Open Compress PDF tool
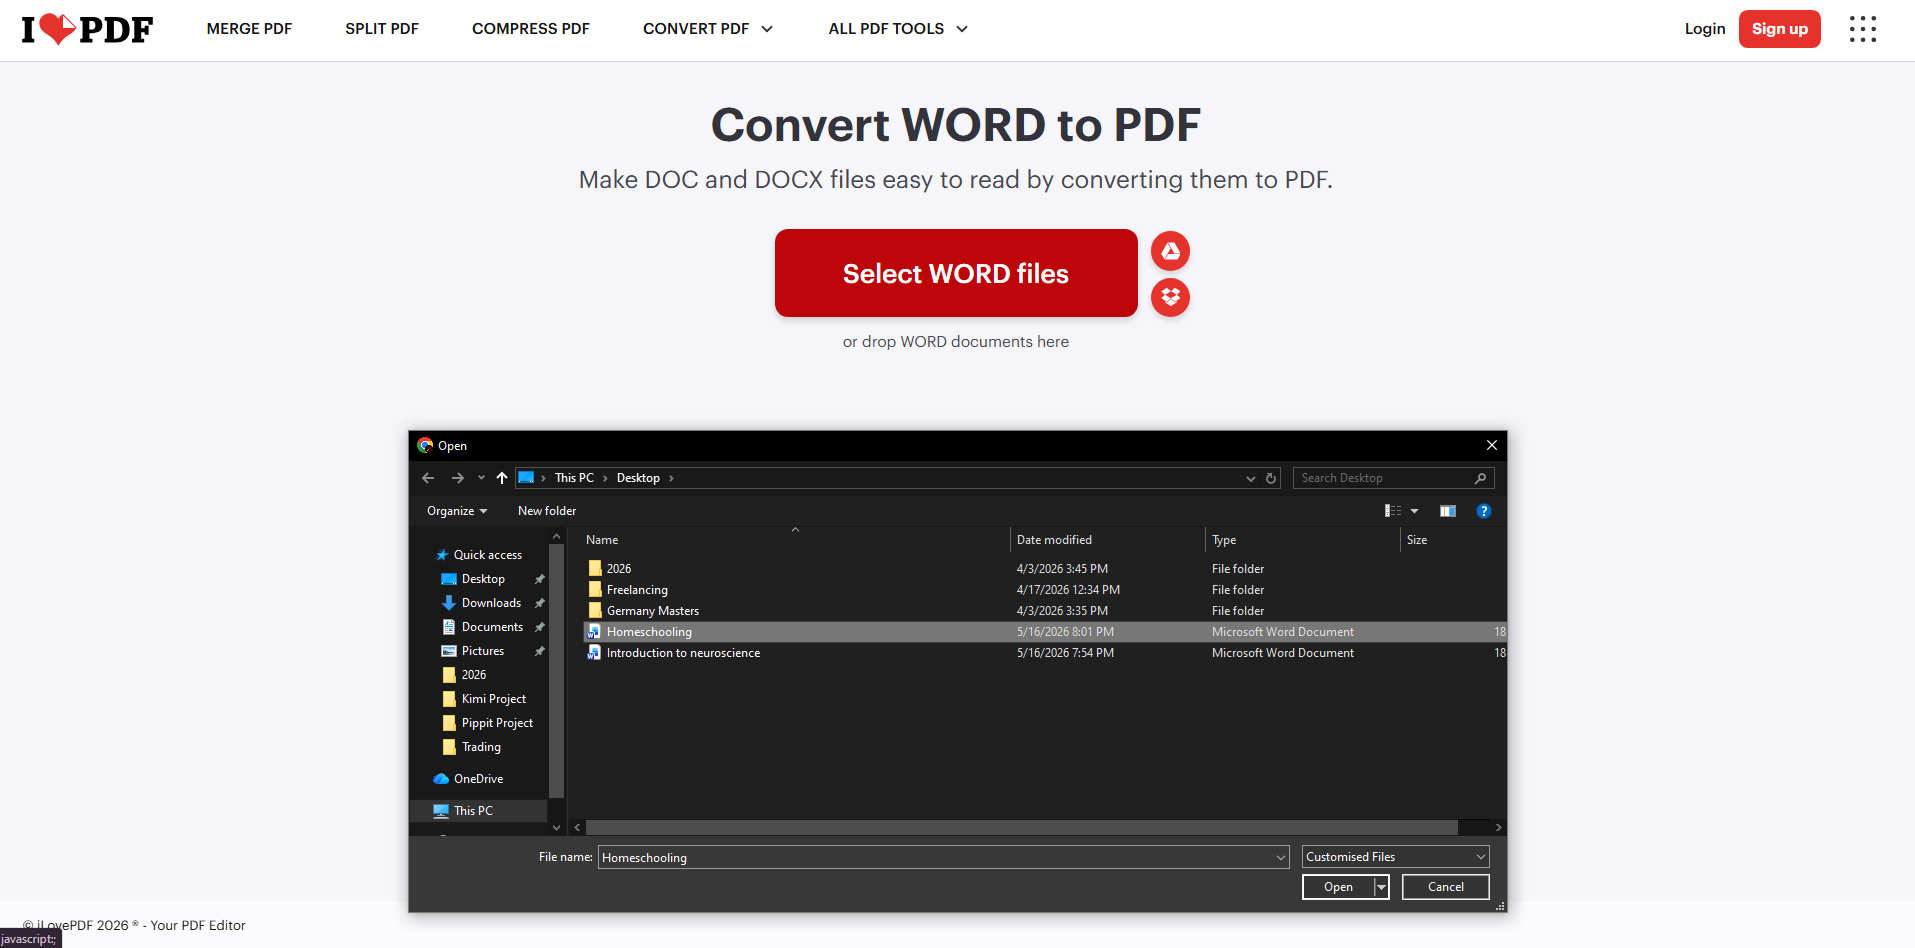The image size is (1915, 948). 531,29
